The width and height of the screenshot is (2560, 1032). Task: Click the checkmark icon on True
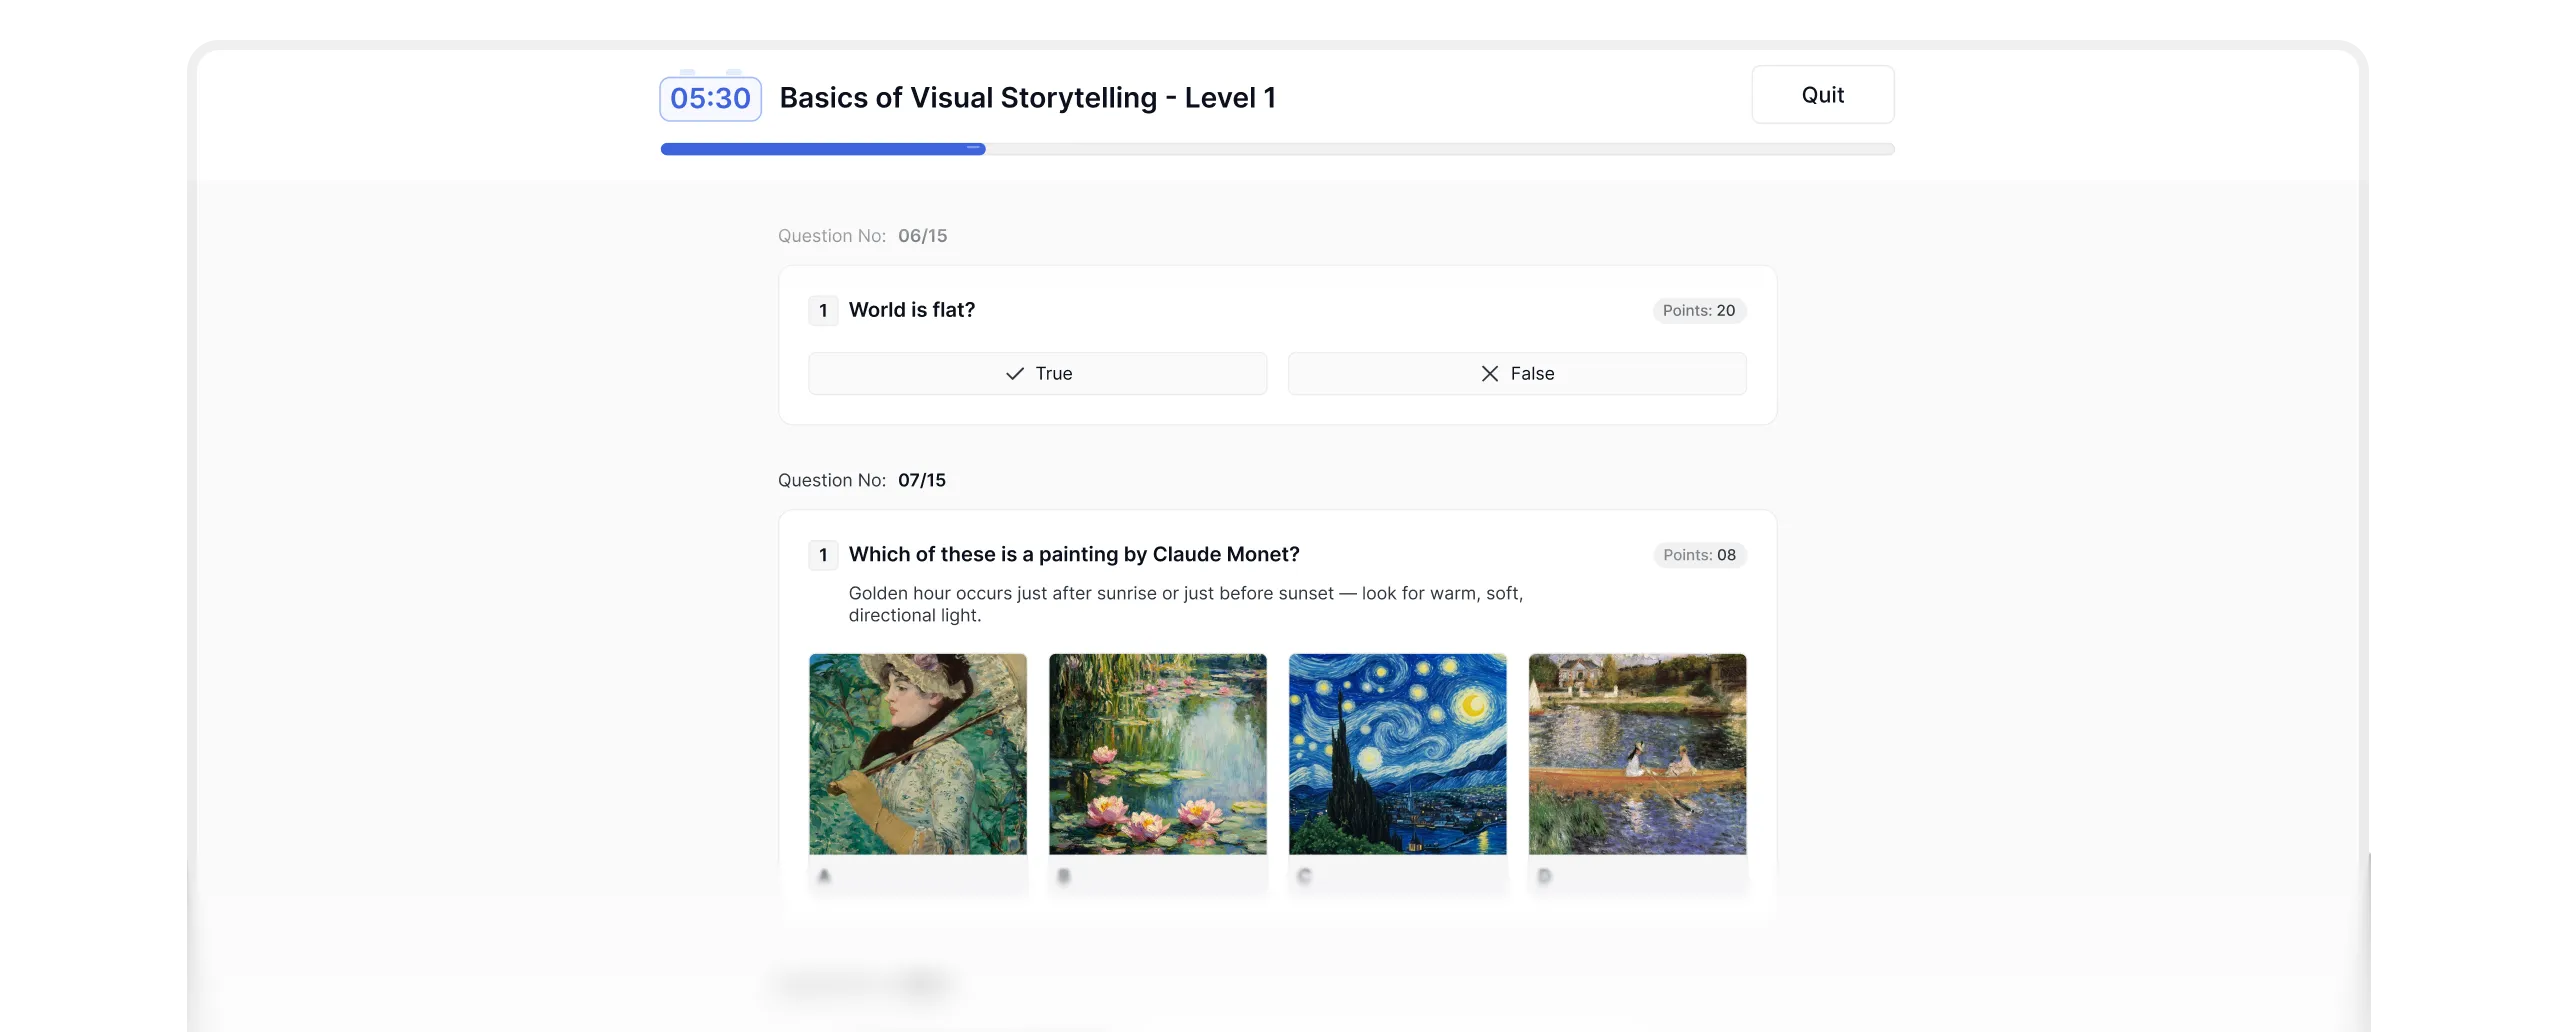click(x=1015, y=373)
